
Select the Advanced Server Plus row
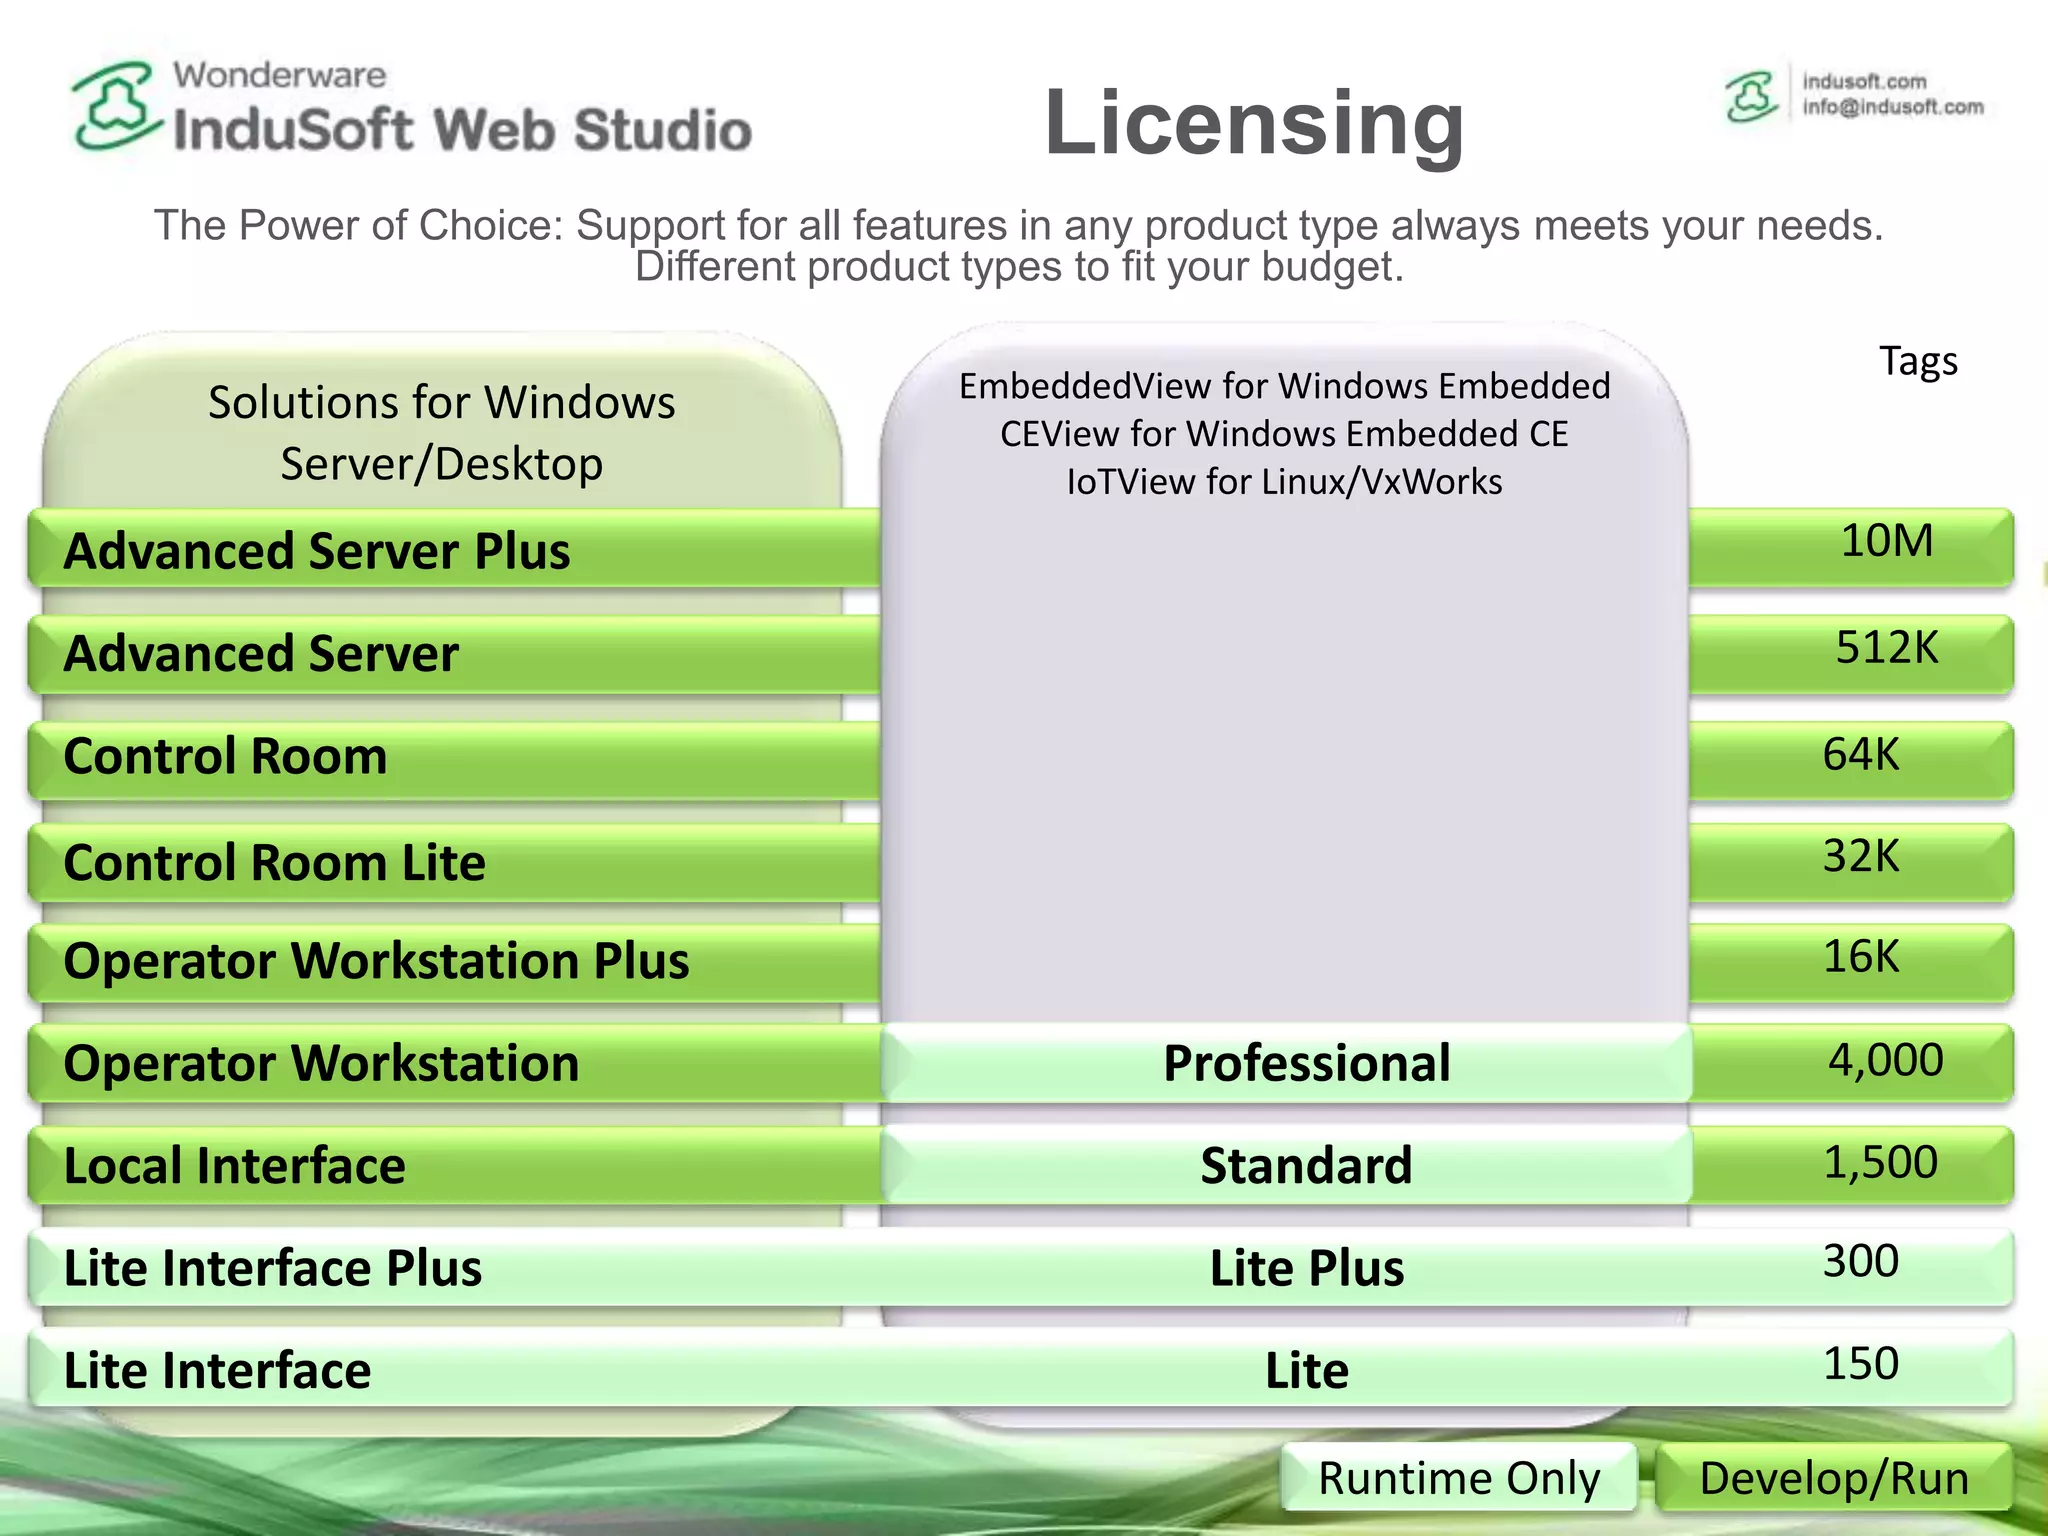tap(1020, 548)
